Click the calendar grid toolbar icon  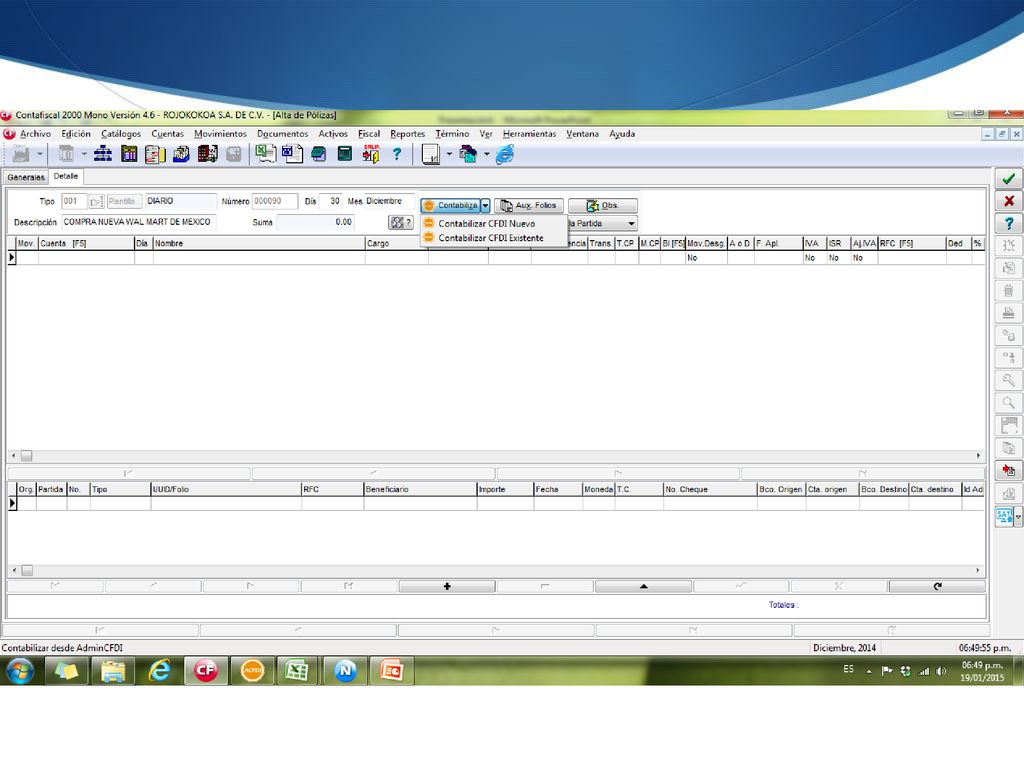coord(129,154)
